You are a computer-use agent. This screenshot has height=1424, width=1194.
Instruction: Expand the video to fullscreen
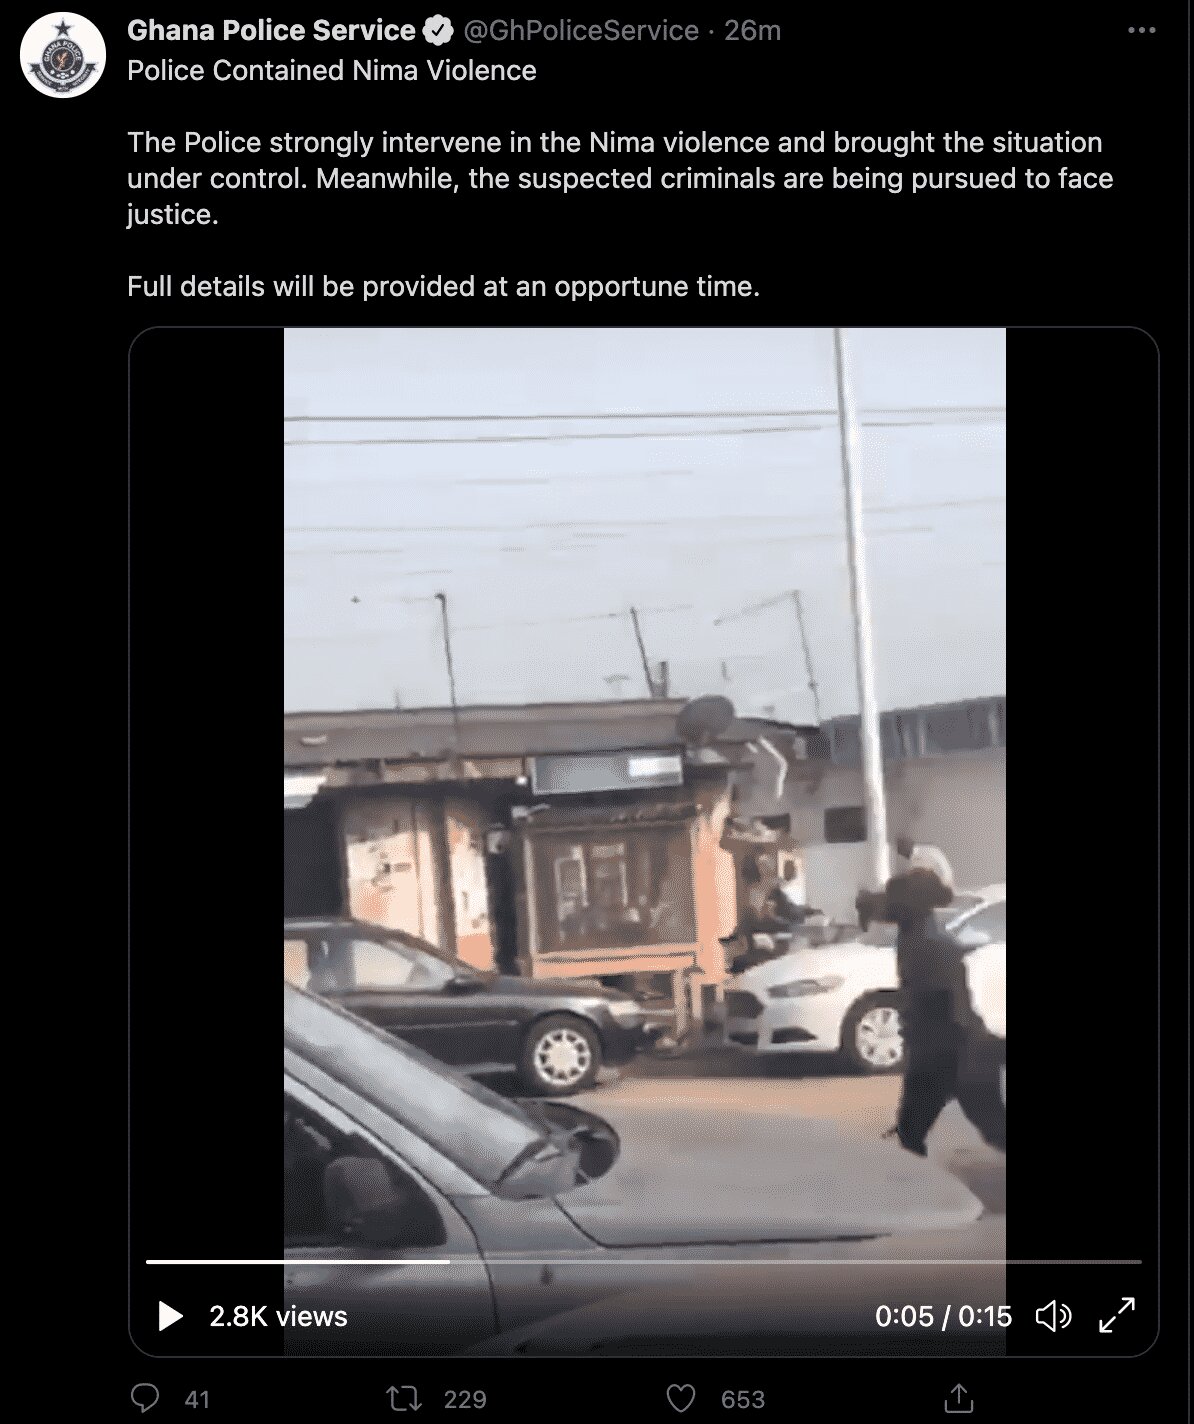pos(1117,1315)
